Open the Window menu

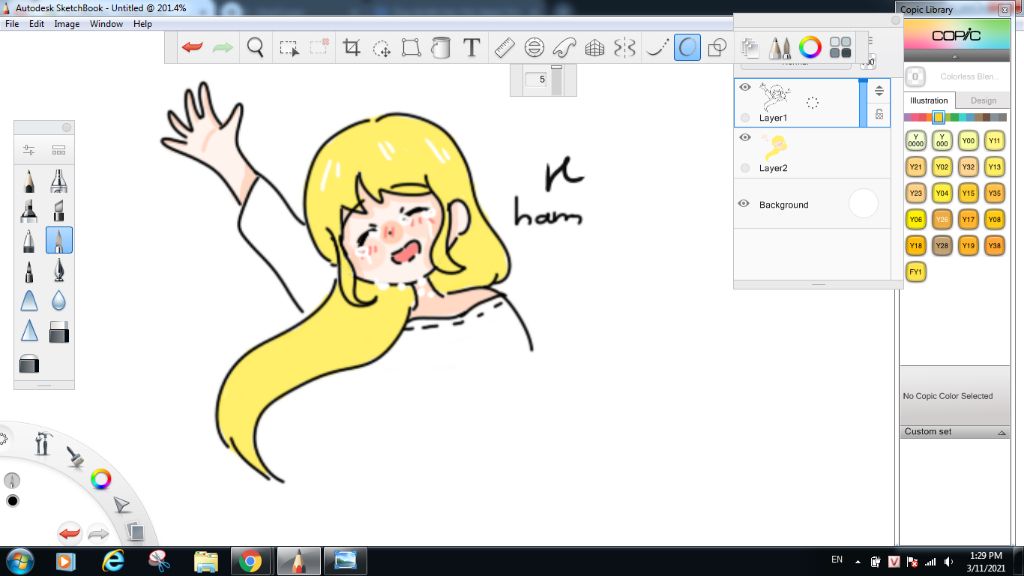tap(106, 24)
